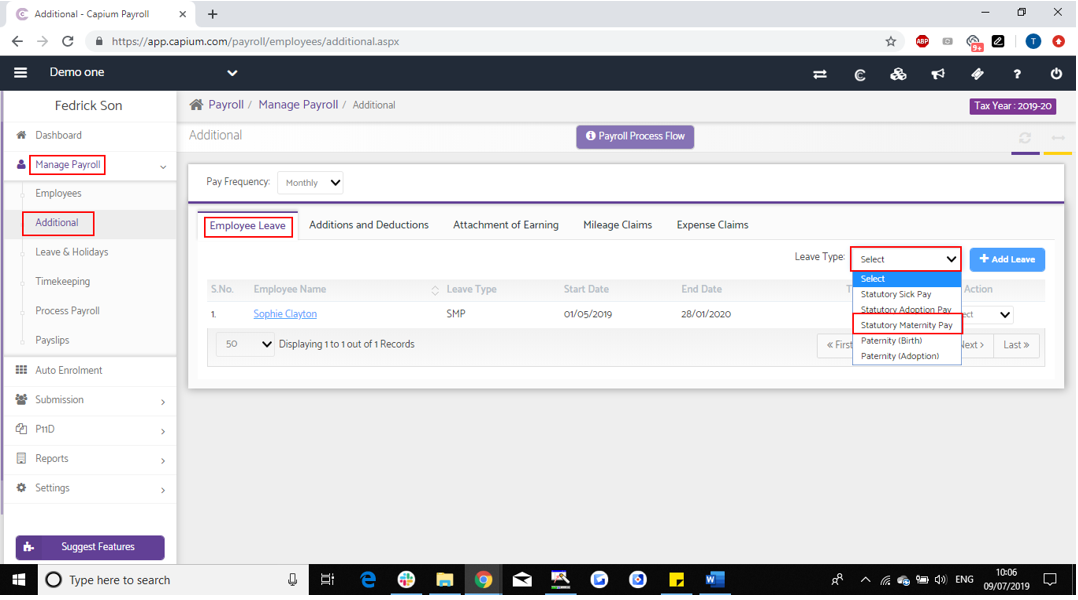Choose Statutory Maternity Pay option
The height and width of the screenshot is (600, 1078).
tap(907, 325)
